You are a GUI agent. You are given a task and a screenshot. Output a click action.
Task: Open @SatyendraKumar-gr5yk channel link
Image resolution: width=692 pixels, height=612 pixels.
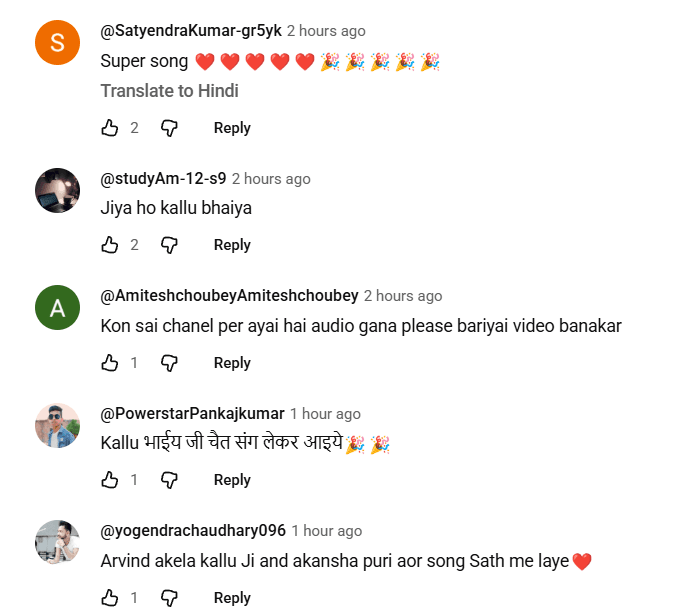click(191, 31)
